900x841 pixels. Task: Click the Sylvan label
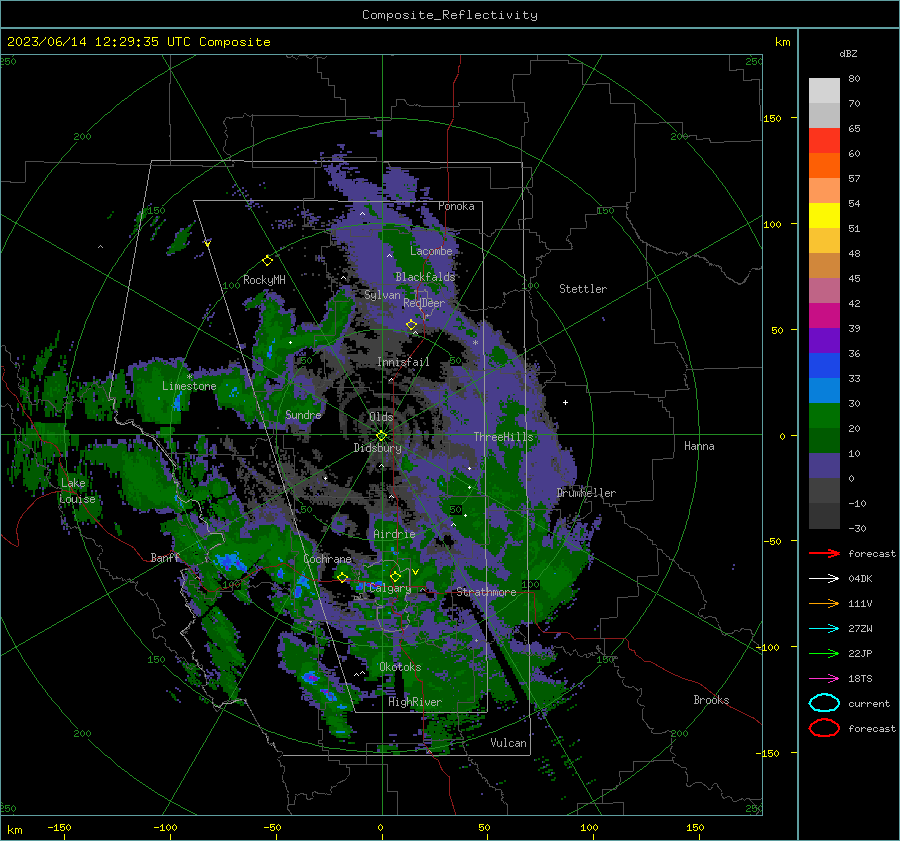tap(382, 295)
